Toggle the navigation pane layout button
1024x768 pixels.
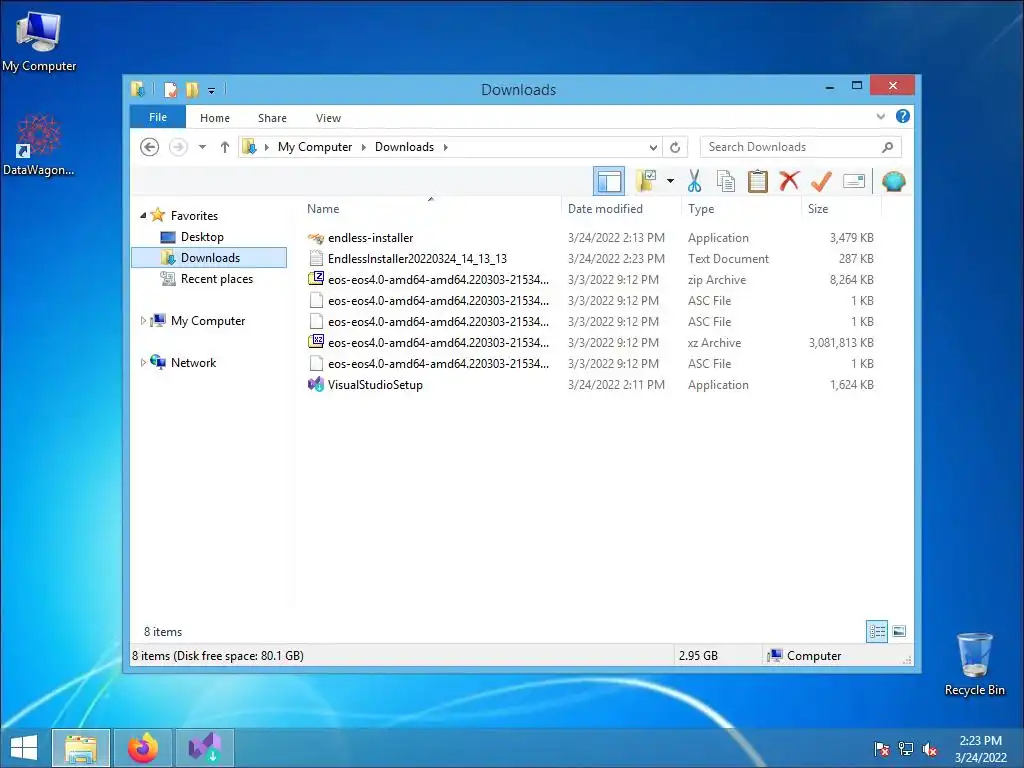pyautogui.click(x=609, y=181)
